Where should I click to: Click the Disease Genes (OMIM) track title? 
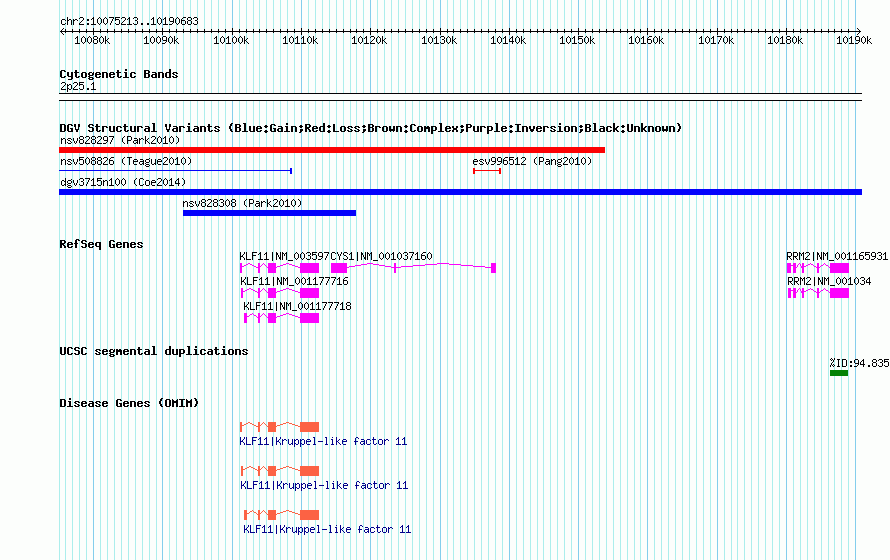pos(129,403)
